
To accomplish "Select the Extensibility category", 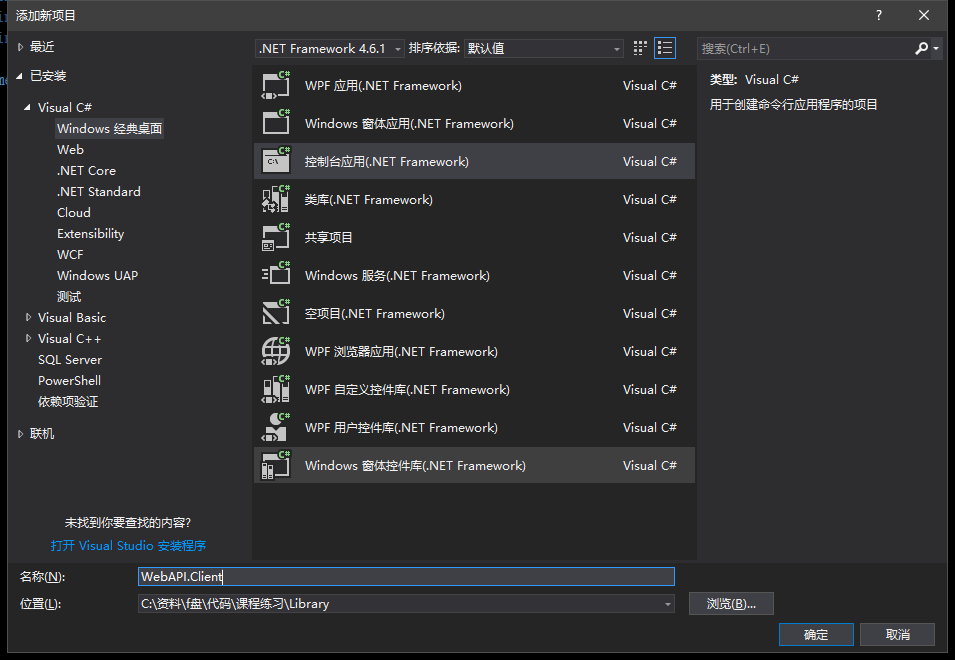I will click(x=91, y=234).
